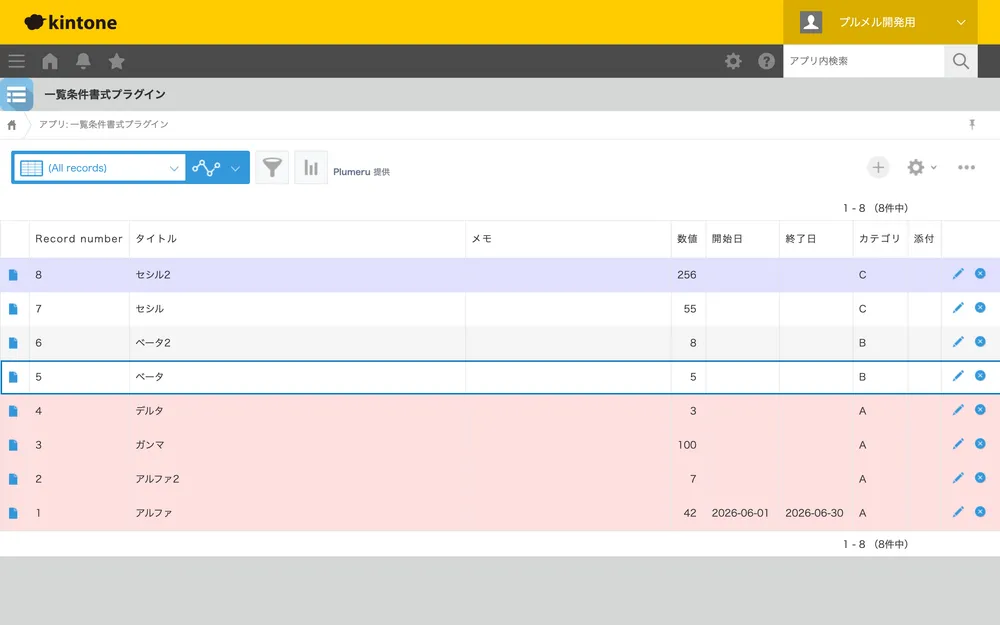Edit record 8 with pencil icon
The height and width of the screenshot is (625, 1000).
pos(958,274)
